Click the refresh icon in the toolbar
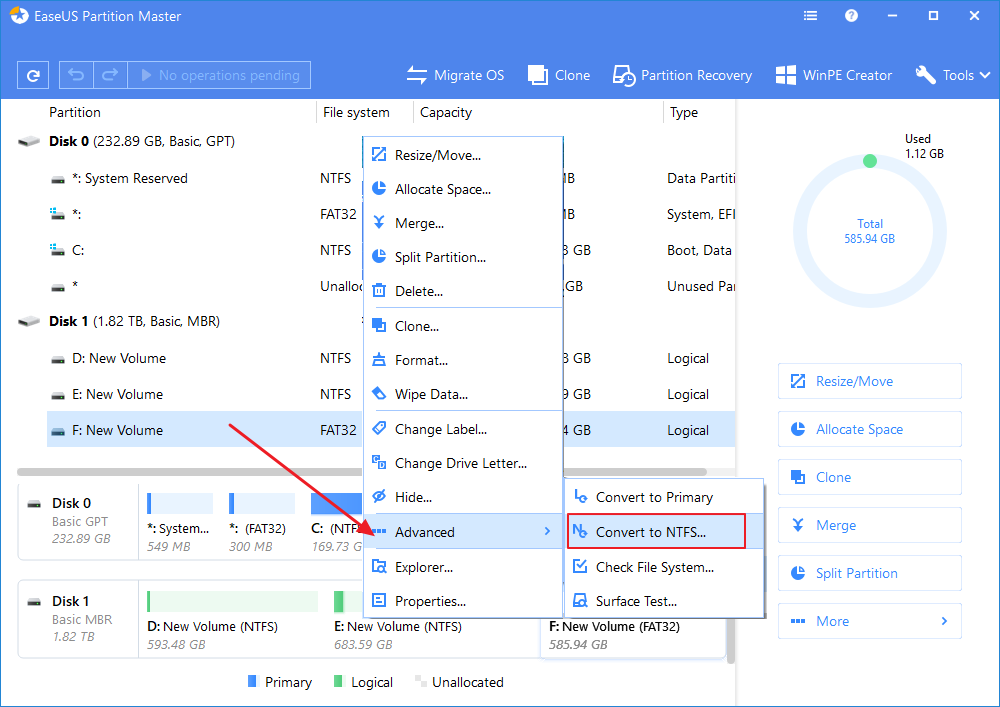 [33, 75]
